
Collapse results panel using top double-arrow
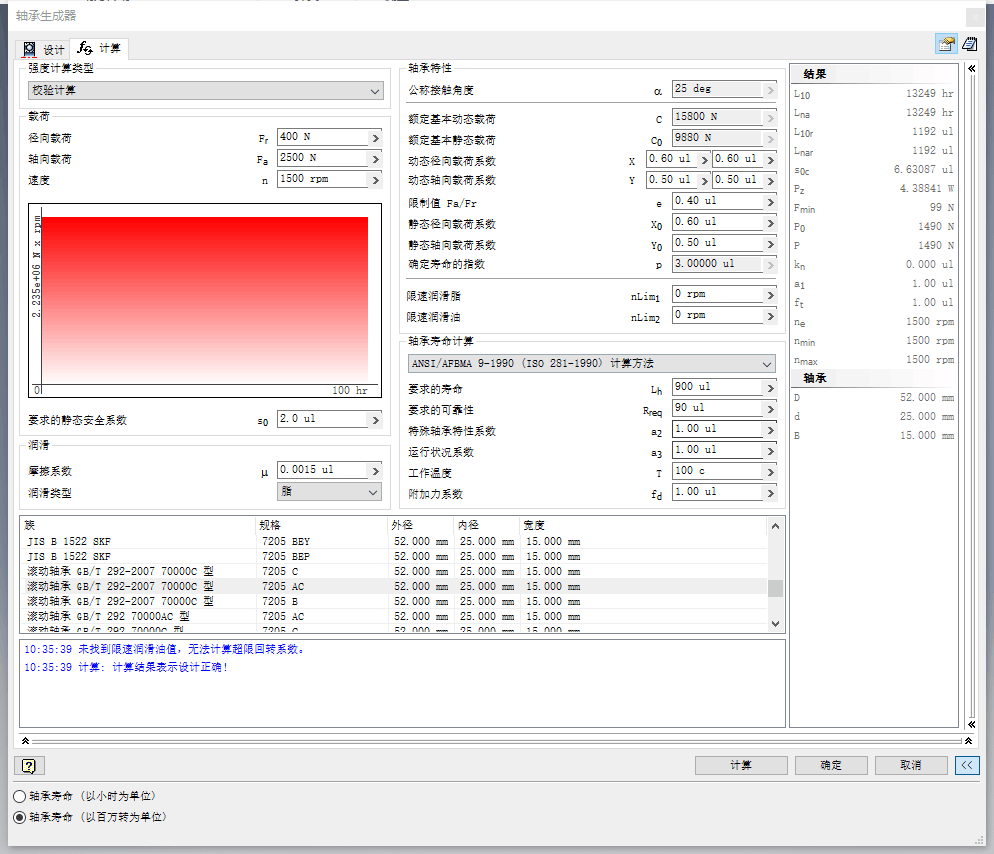pyautogui.click(x=971, y=68)
